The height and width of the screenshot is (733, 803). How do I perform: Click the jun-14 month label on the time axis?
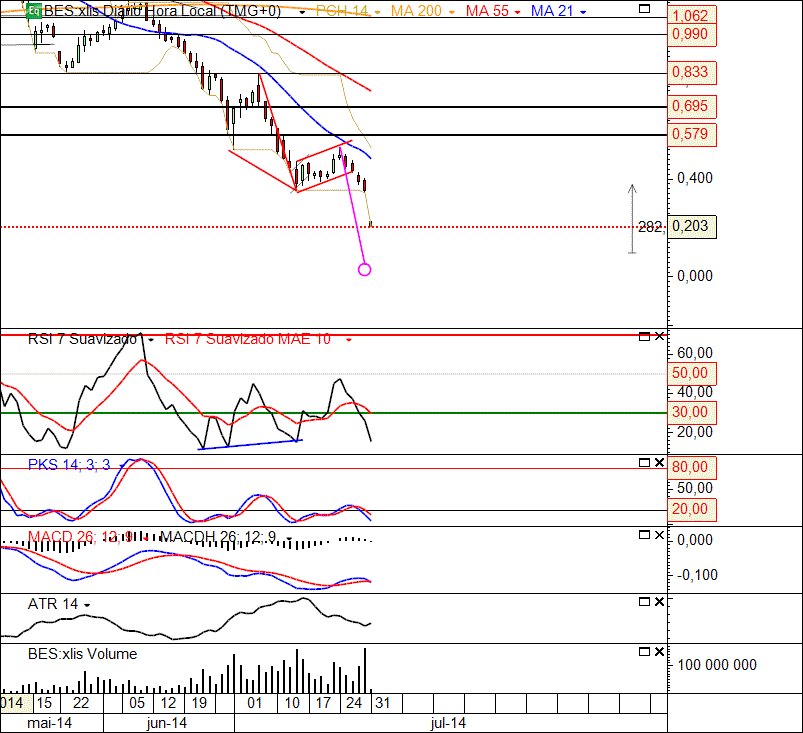pos(167,723)
